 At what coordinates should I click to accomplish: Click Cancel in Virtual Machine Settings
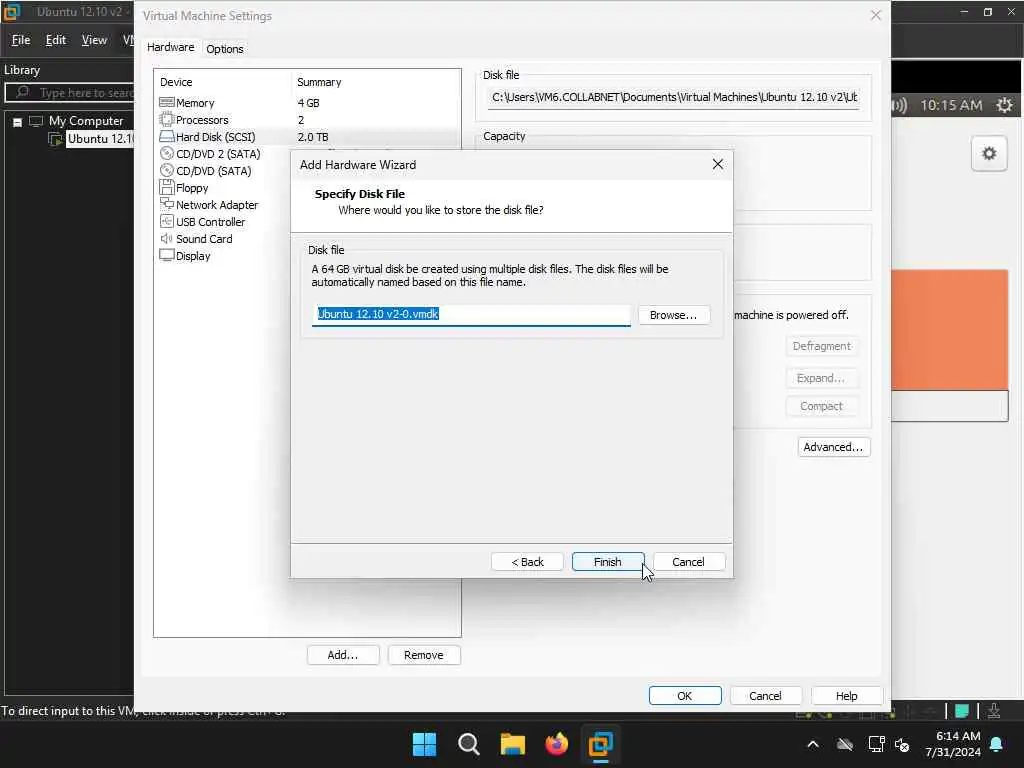click(765, 696)
